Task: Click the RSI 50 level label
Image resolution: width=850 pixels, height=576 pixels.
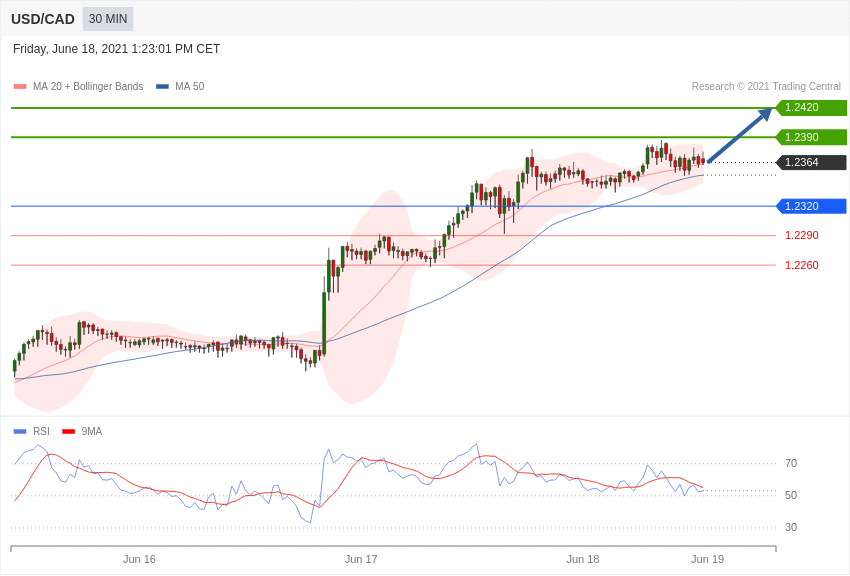Action: [x=791, y=495]
